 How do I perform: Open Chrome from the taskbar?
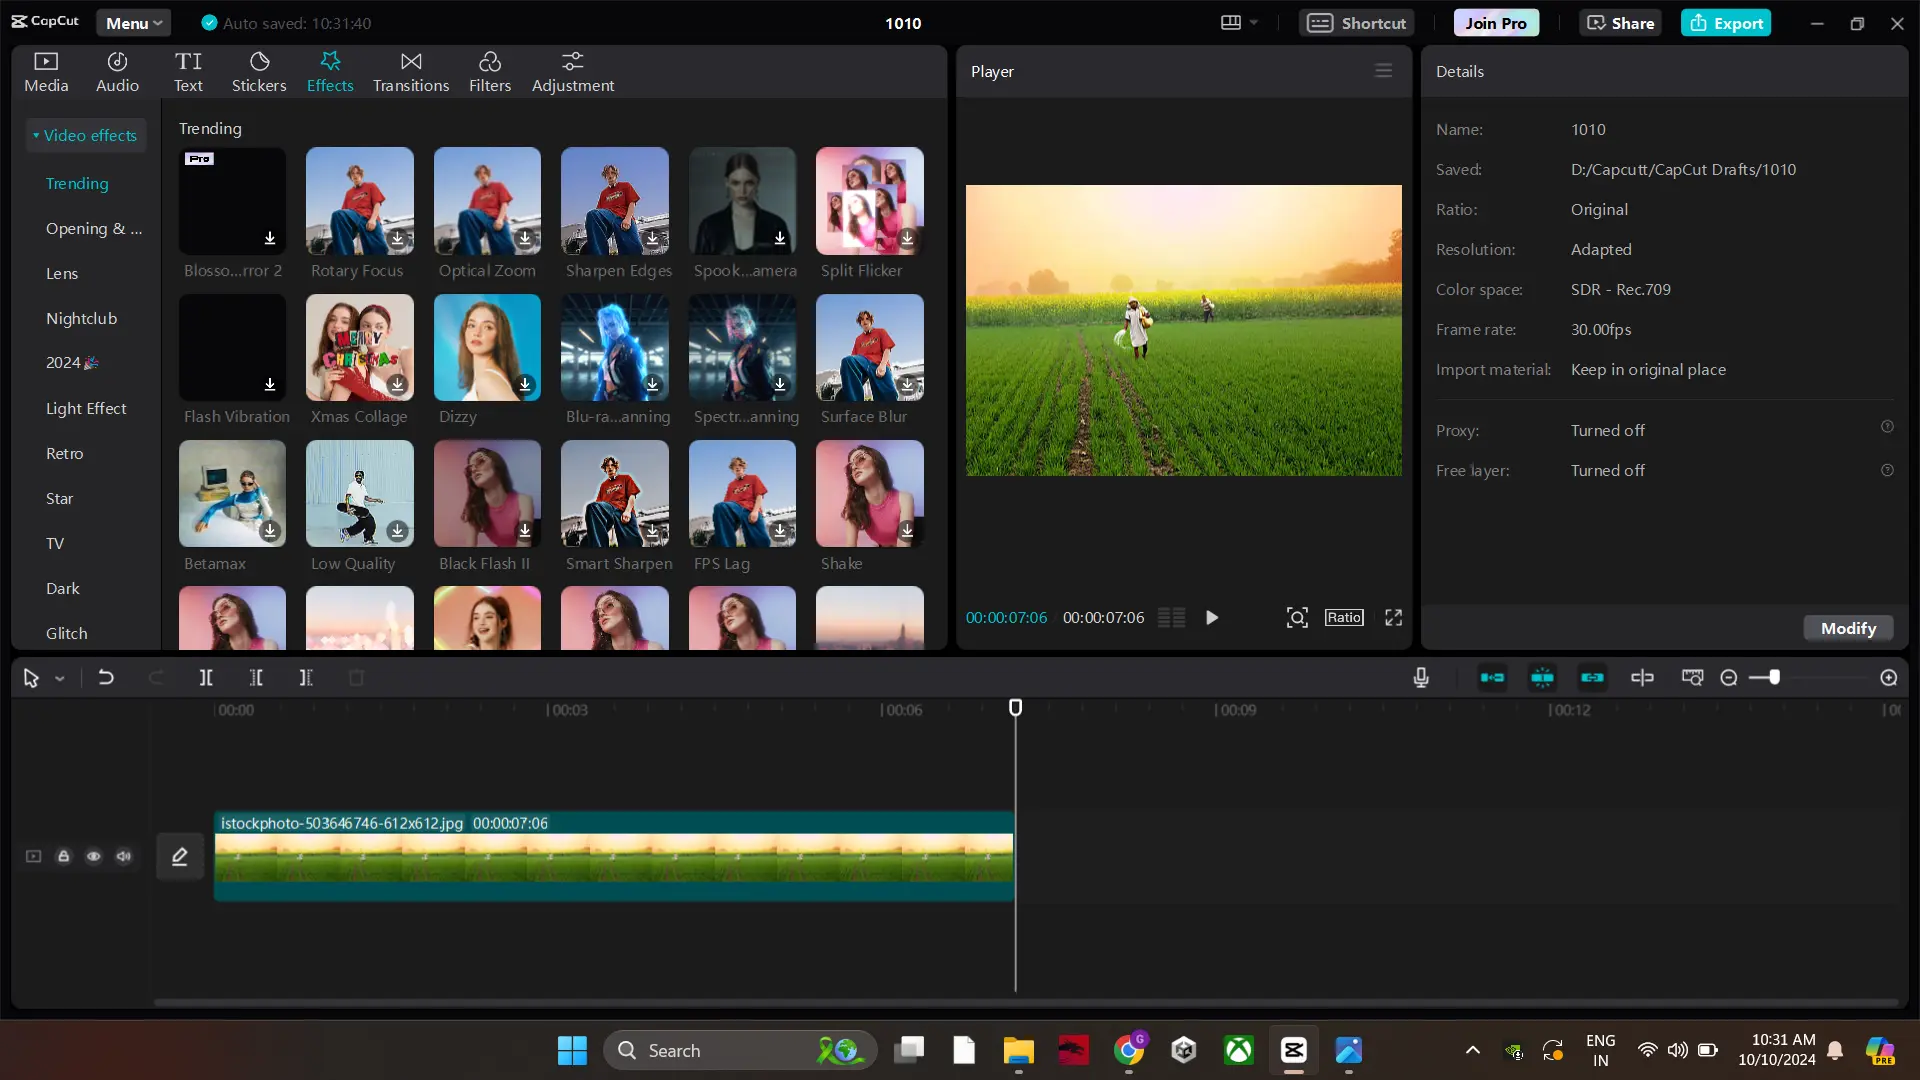[x=1130, y=1051]
